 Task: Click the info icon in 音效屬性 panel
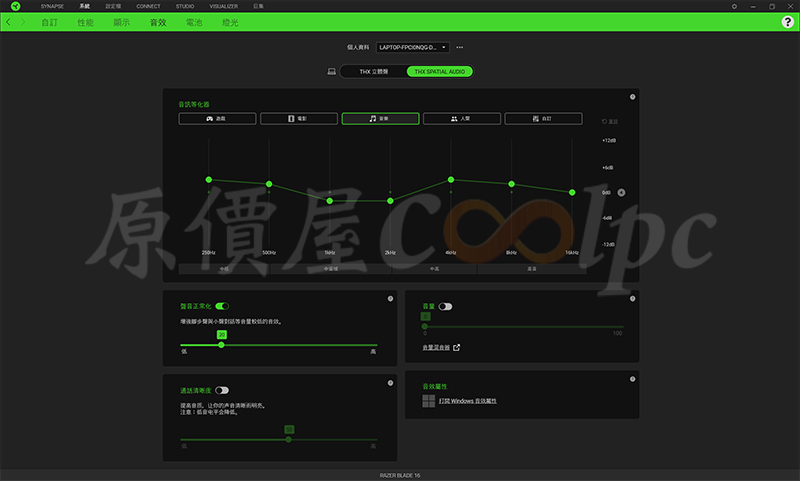[632, 379]
